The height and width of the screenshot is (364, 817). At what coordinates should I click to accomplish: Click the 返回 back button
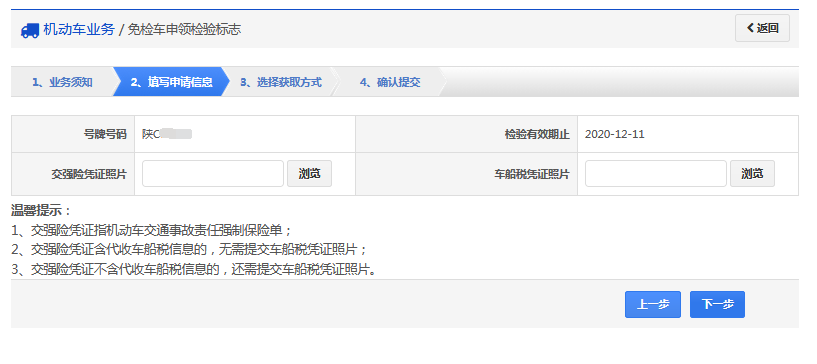762,28
